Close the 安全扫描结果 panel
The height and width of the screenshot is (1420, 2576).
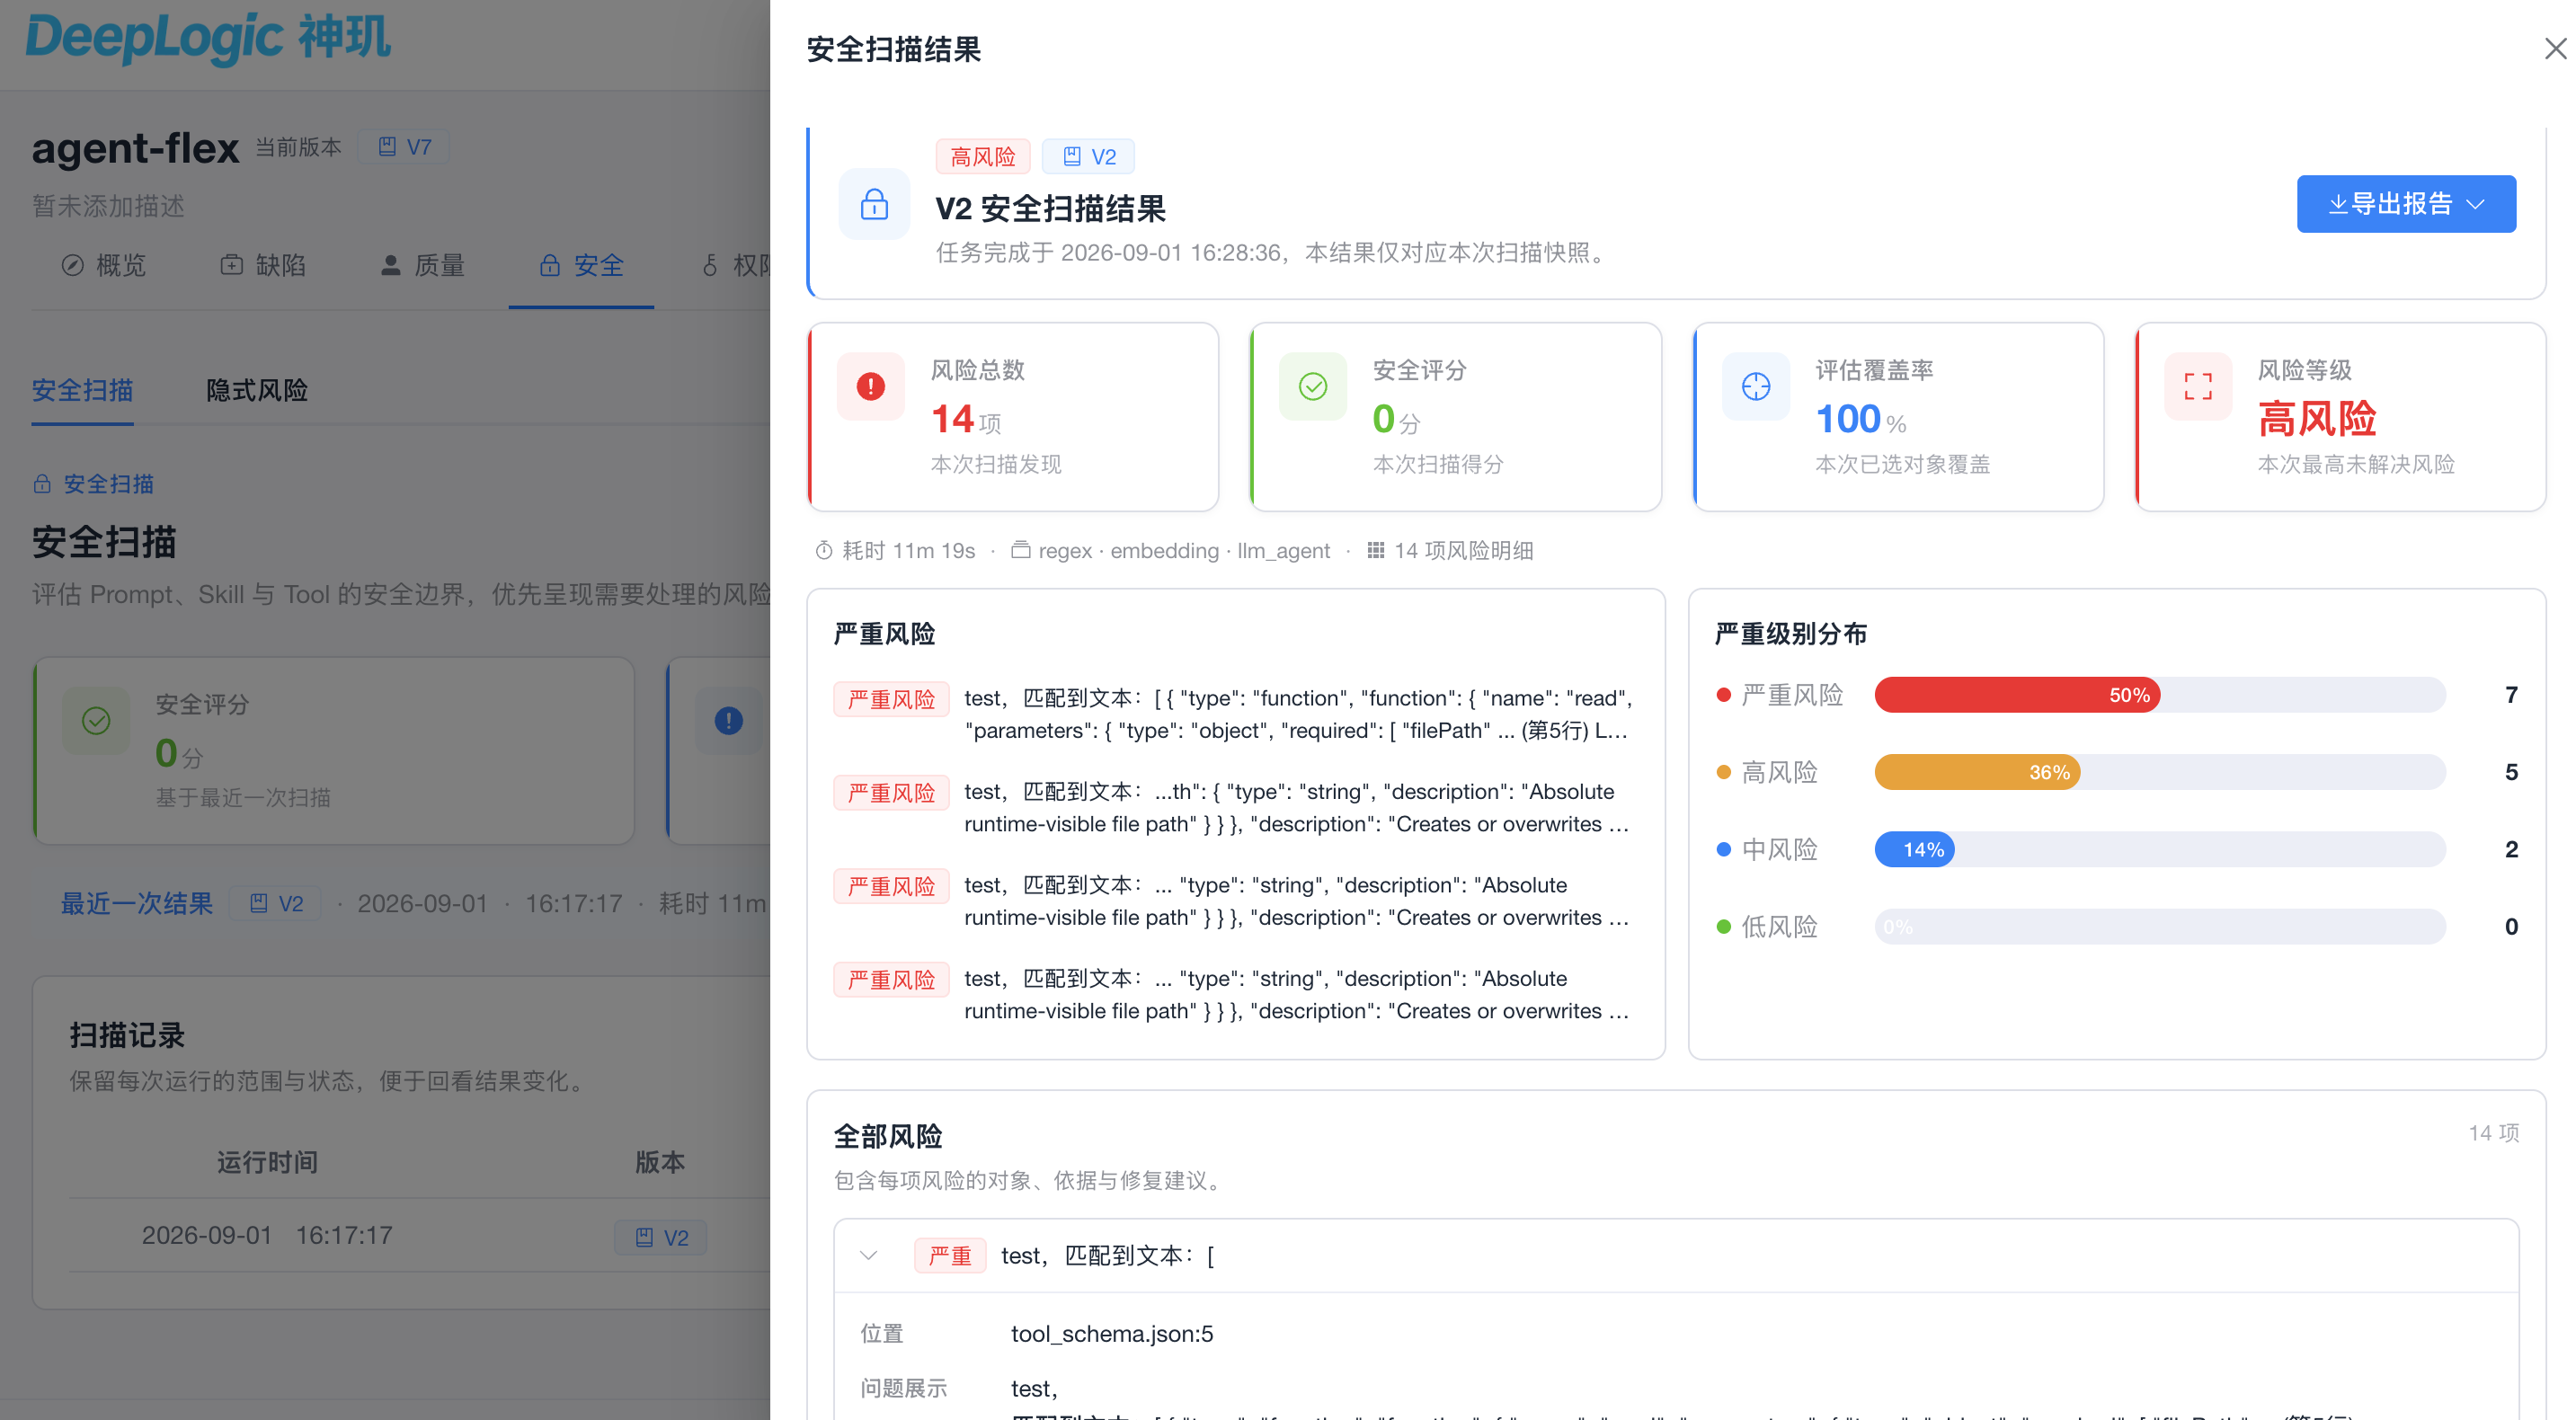click(2555, 49)
